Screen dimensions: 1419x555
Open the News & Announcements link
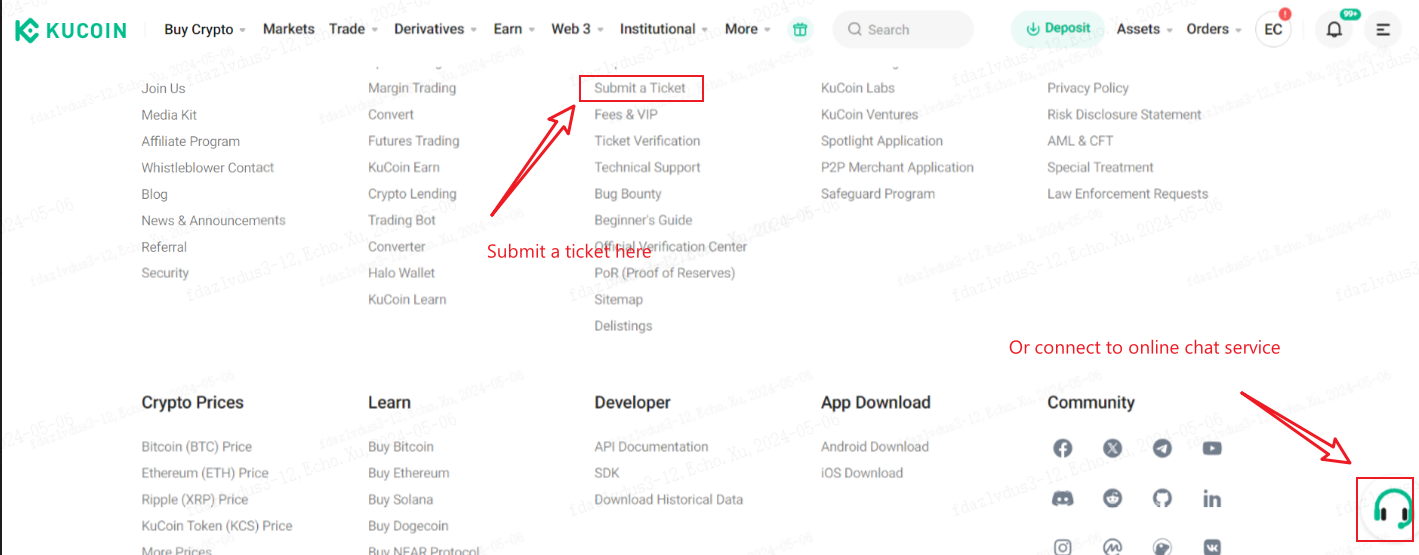coord(213,220)
